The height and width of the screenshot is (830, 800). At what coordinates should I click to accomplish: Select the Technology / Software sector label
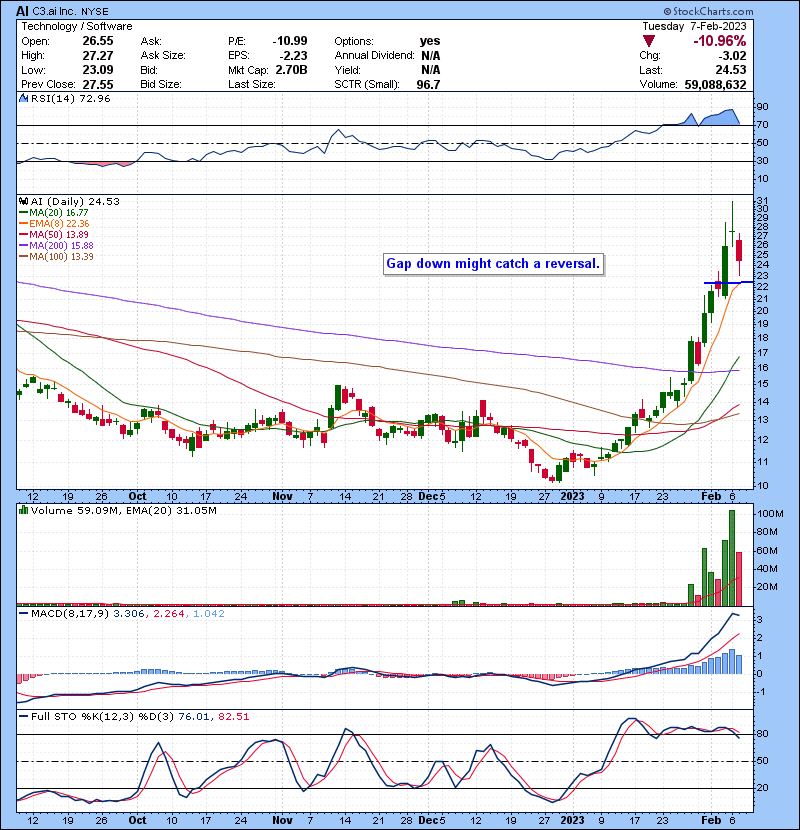(x=77, y=26)
